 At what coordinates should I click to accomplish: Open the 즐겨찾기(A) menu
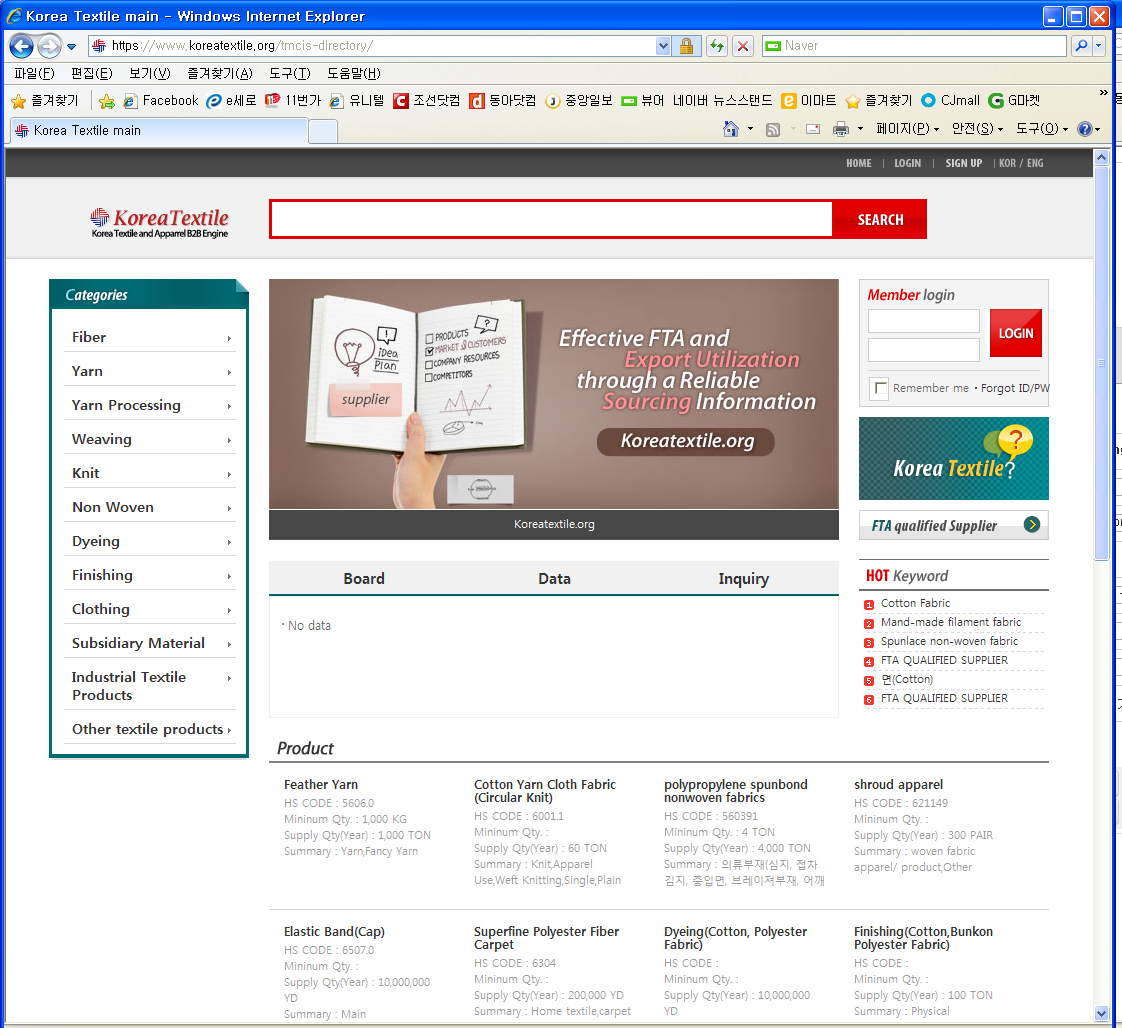click(220, 73)
